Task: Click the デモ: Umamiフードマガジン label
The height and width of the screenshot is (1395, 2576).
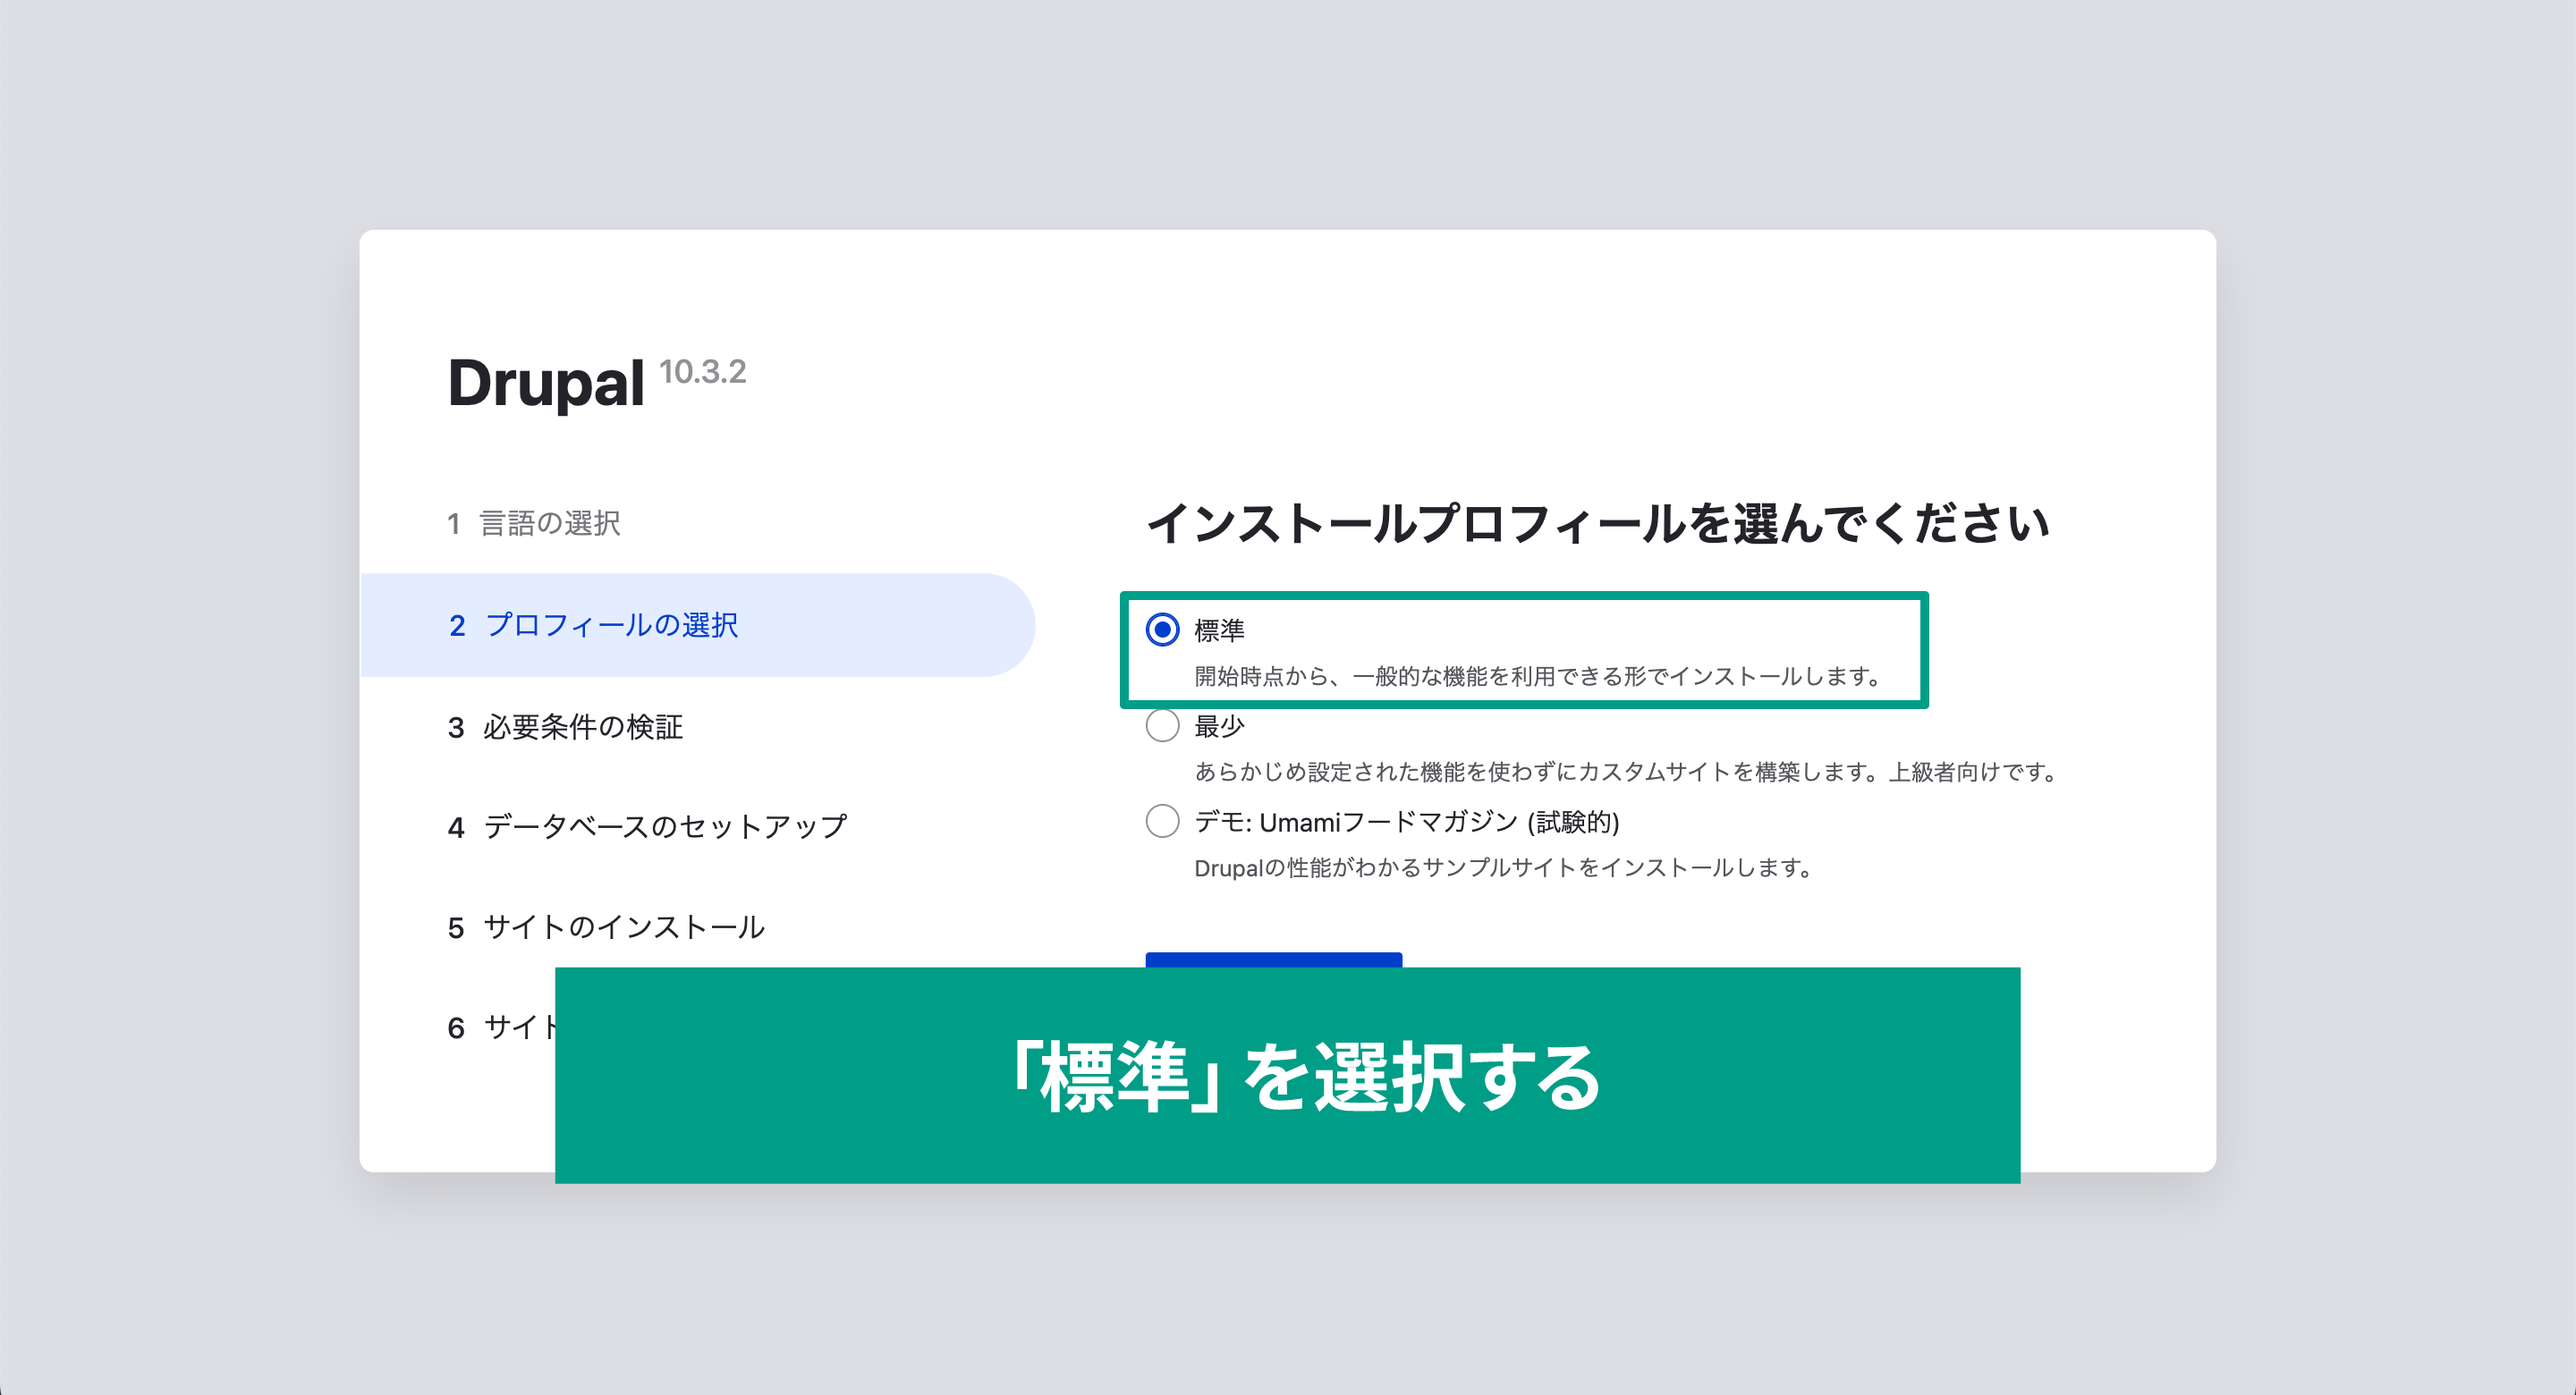Action: 1406,822
